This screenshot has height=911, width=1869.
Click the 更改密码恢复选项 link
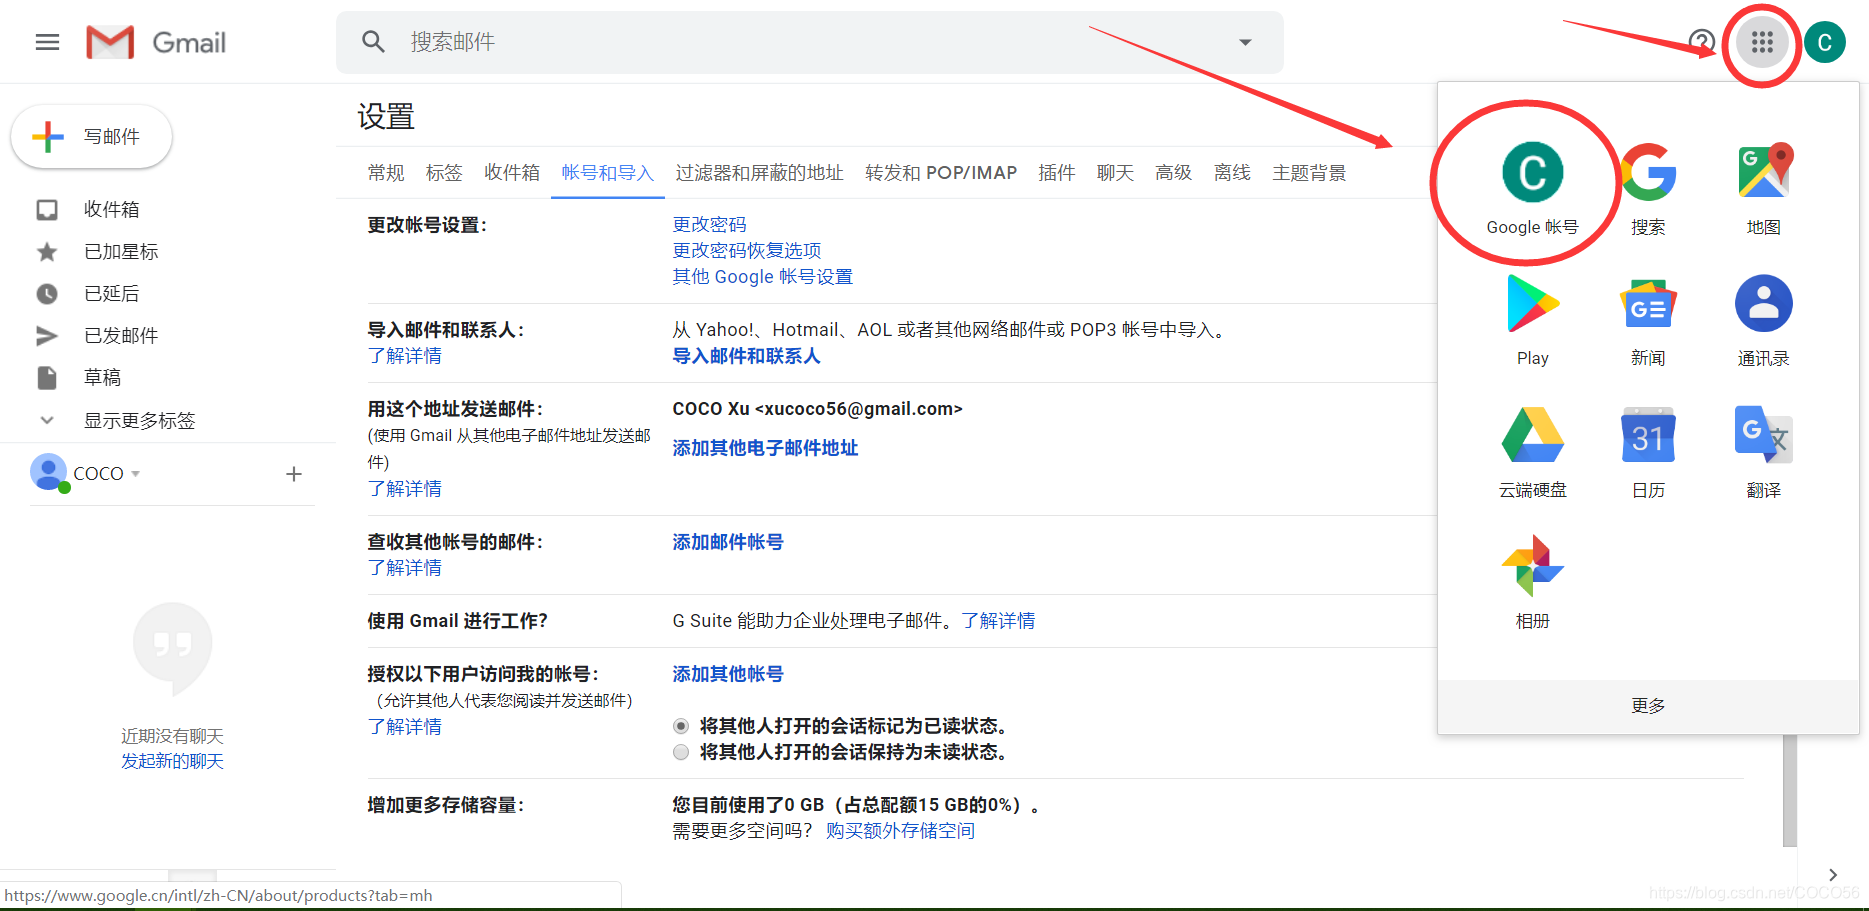coord(746,250)
